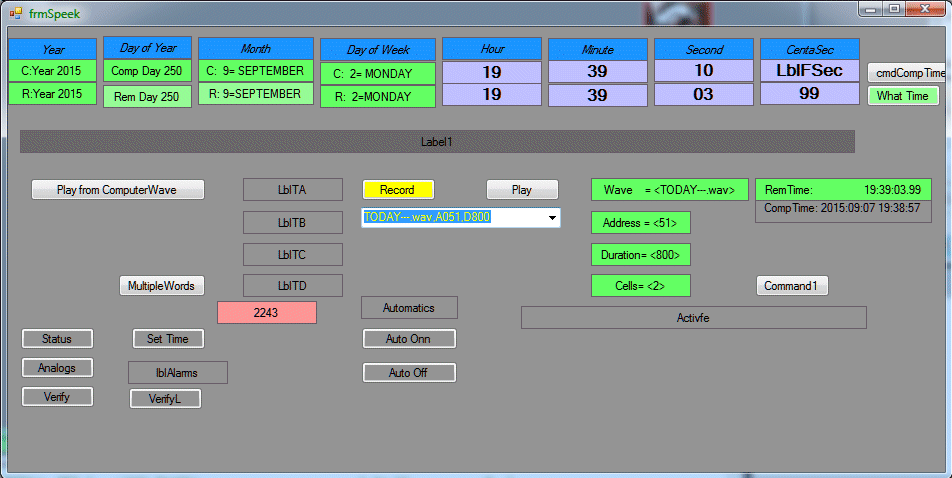Click the VerifyL button
The width and height of the screenshot is (952, 478).
[x=165, y=399]
